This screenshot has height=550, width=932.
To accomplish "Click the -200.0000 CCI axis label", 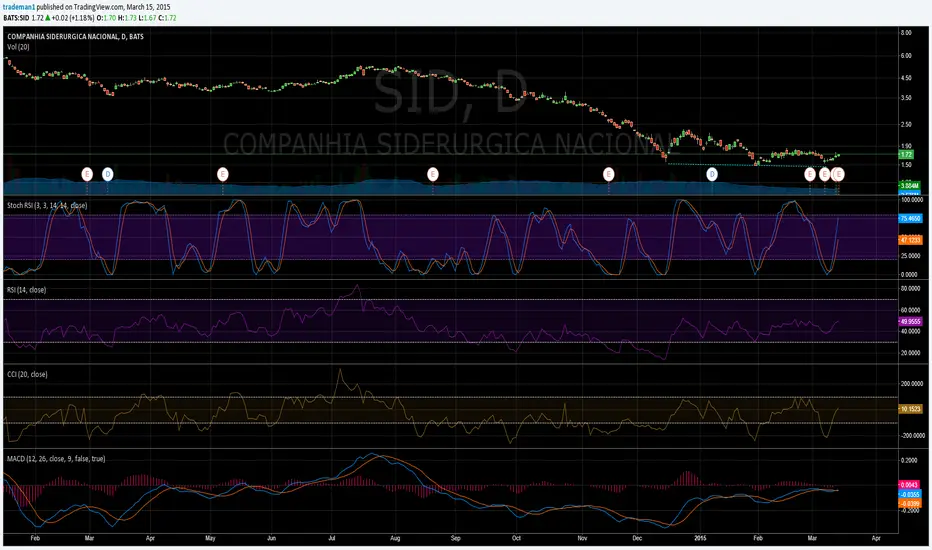I will coord(912,435).
